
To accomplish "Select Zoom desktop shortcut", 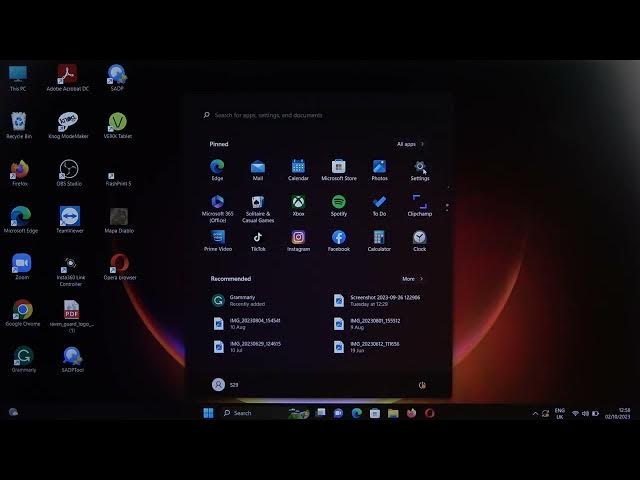I will click(x=22, y=267).
